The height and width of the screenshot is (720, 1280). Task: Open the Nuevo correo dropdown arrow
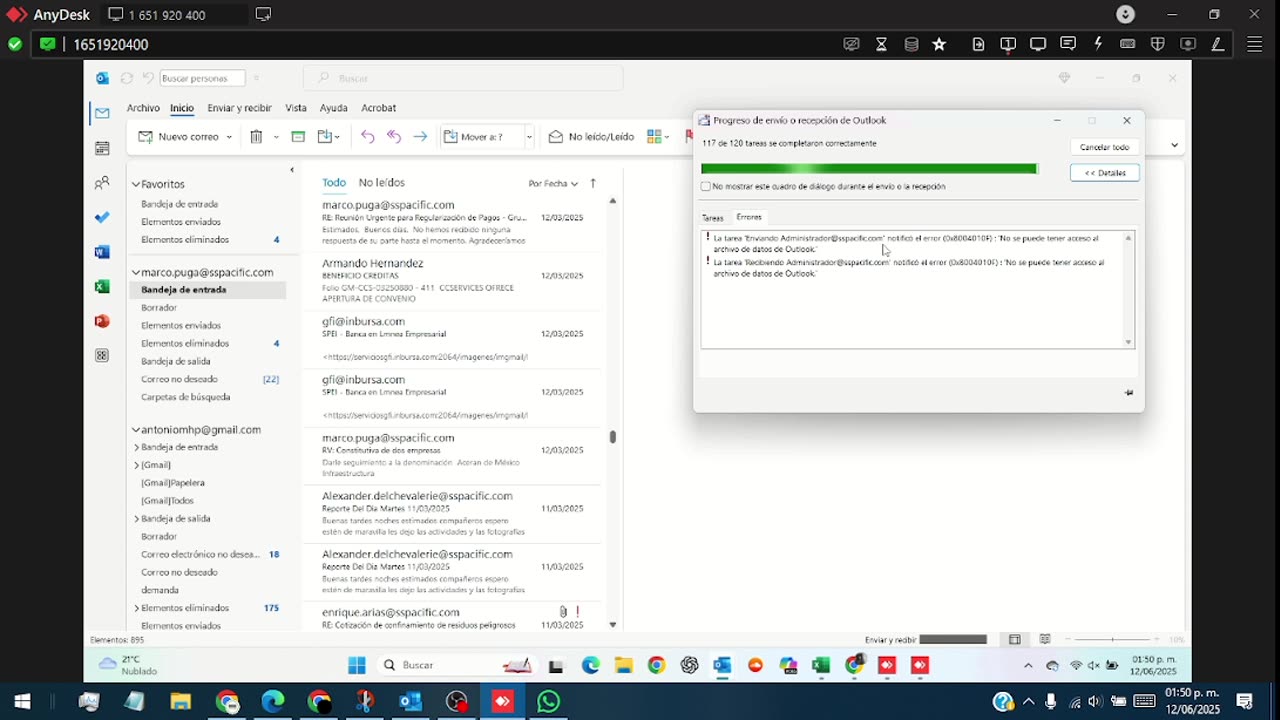tap(229, 137)
